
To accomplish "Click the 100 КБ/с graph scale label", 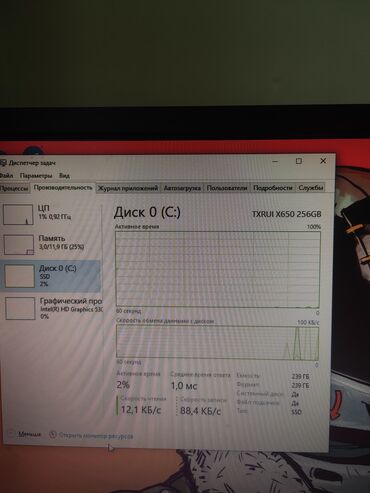I will click(x=308, y=322).
